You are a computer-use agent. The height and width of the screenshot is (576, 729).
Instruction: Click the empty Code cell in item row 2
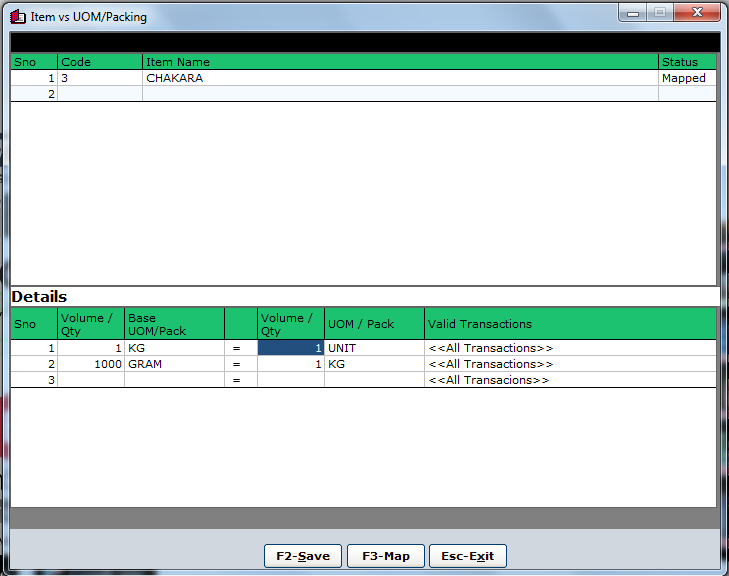pos(99,94)
